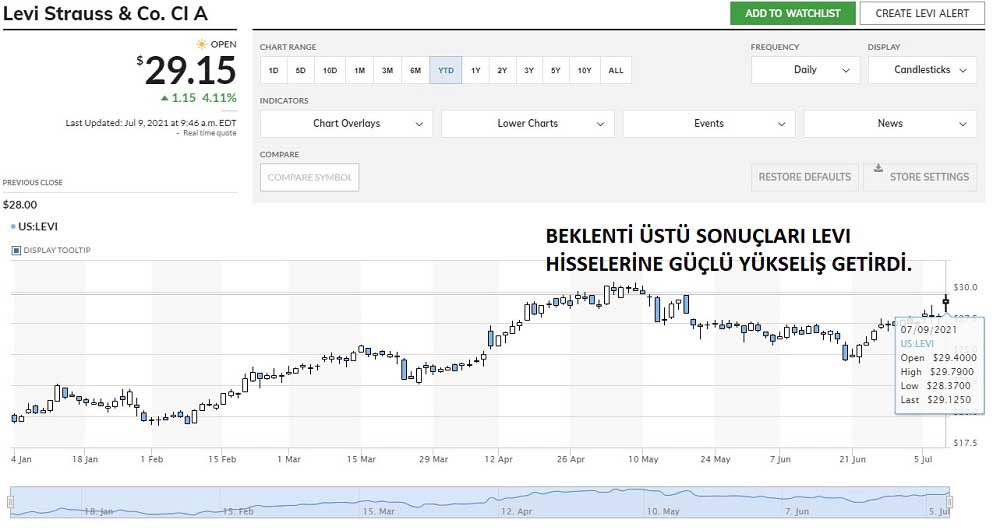The width and height of the screenshot is (1000, 530).
Task: Click Create LEVI Alert button
Action: tap(922, 13)
